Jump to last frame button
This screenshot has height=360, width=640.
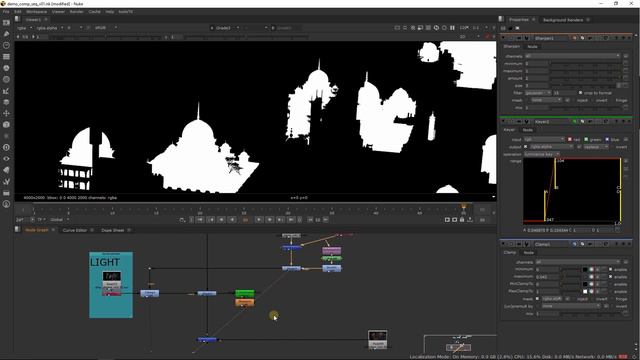[291, 220]
